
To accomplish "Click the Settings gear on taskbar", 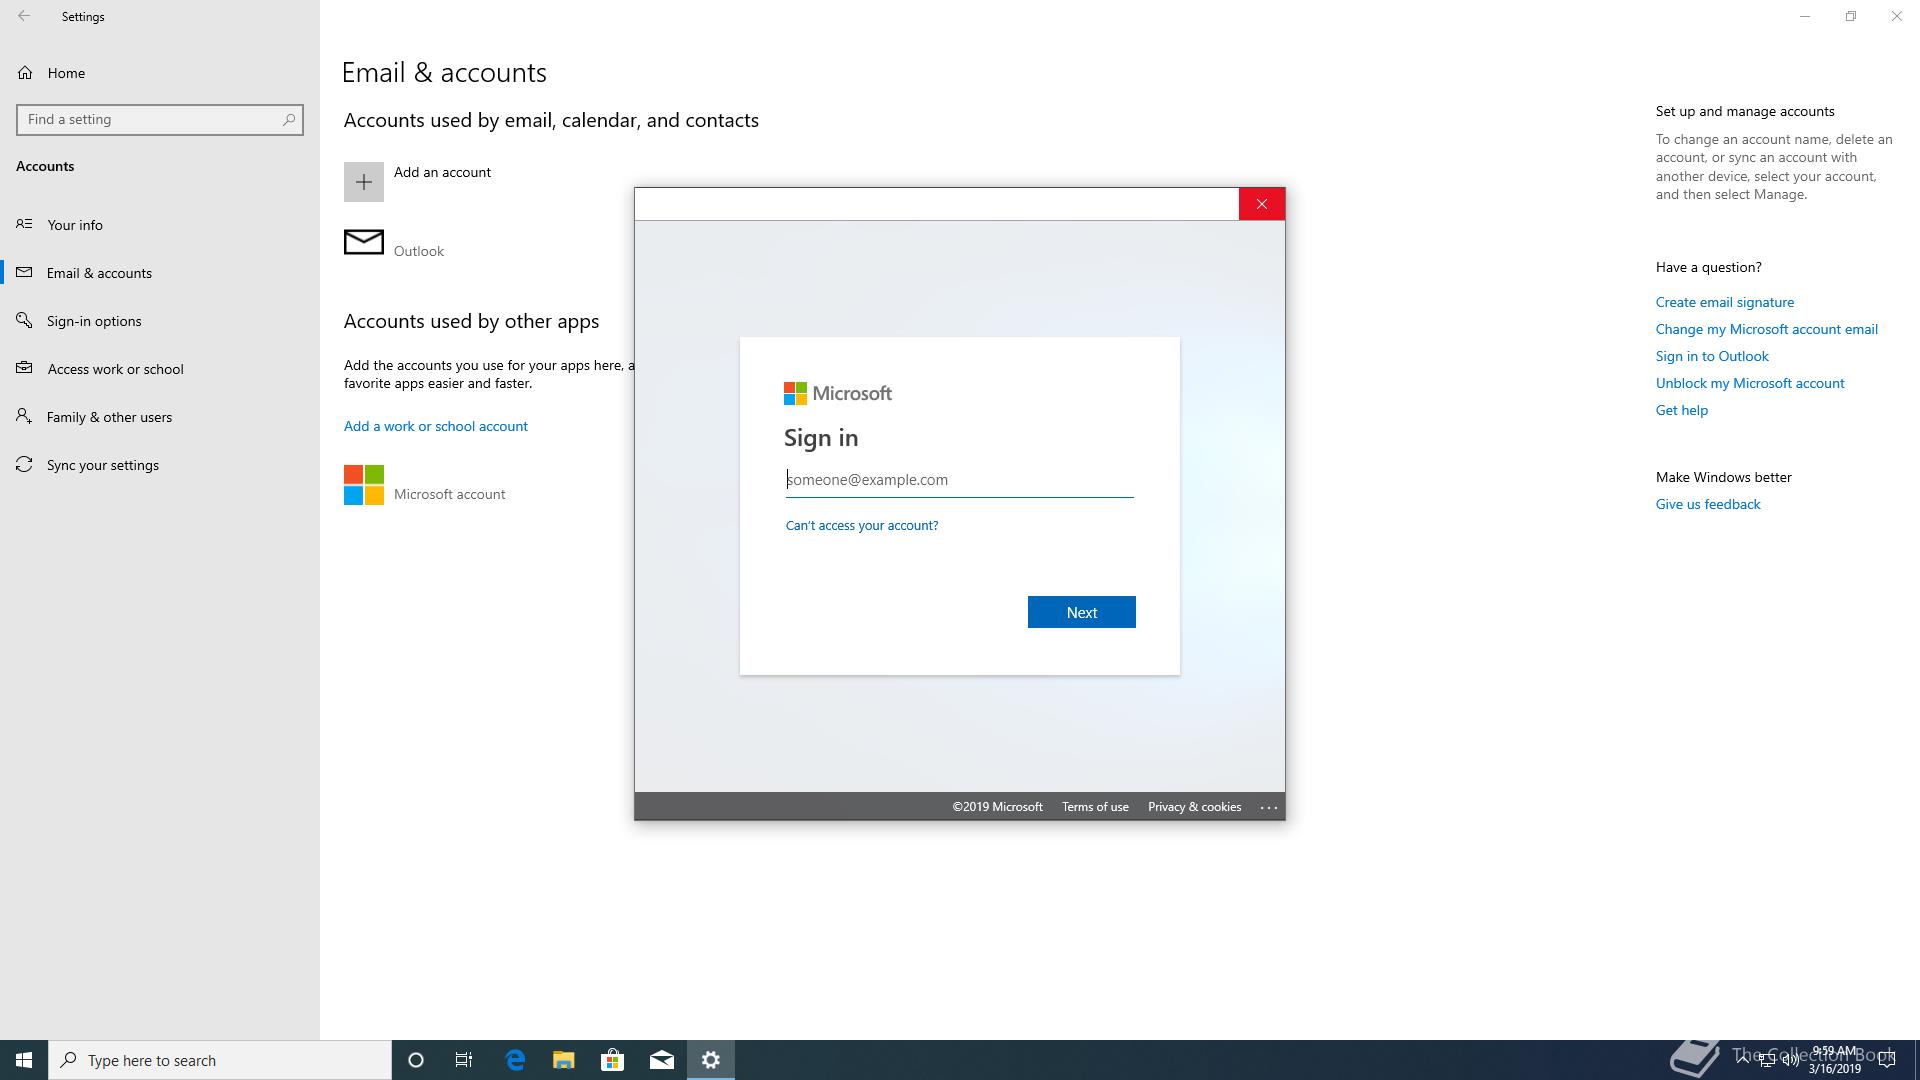I will pyautogui.click(x=711, y=1060).
